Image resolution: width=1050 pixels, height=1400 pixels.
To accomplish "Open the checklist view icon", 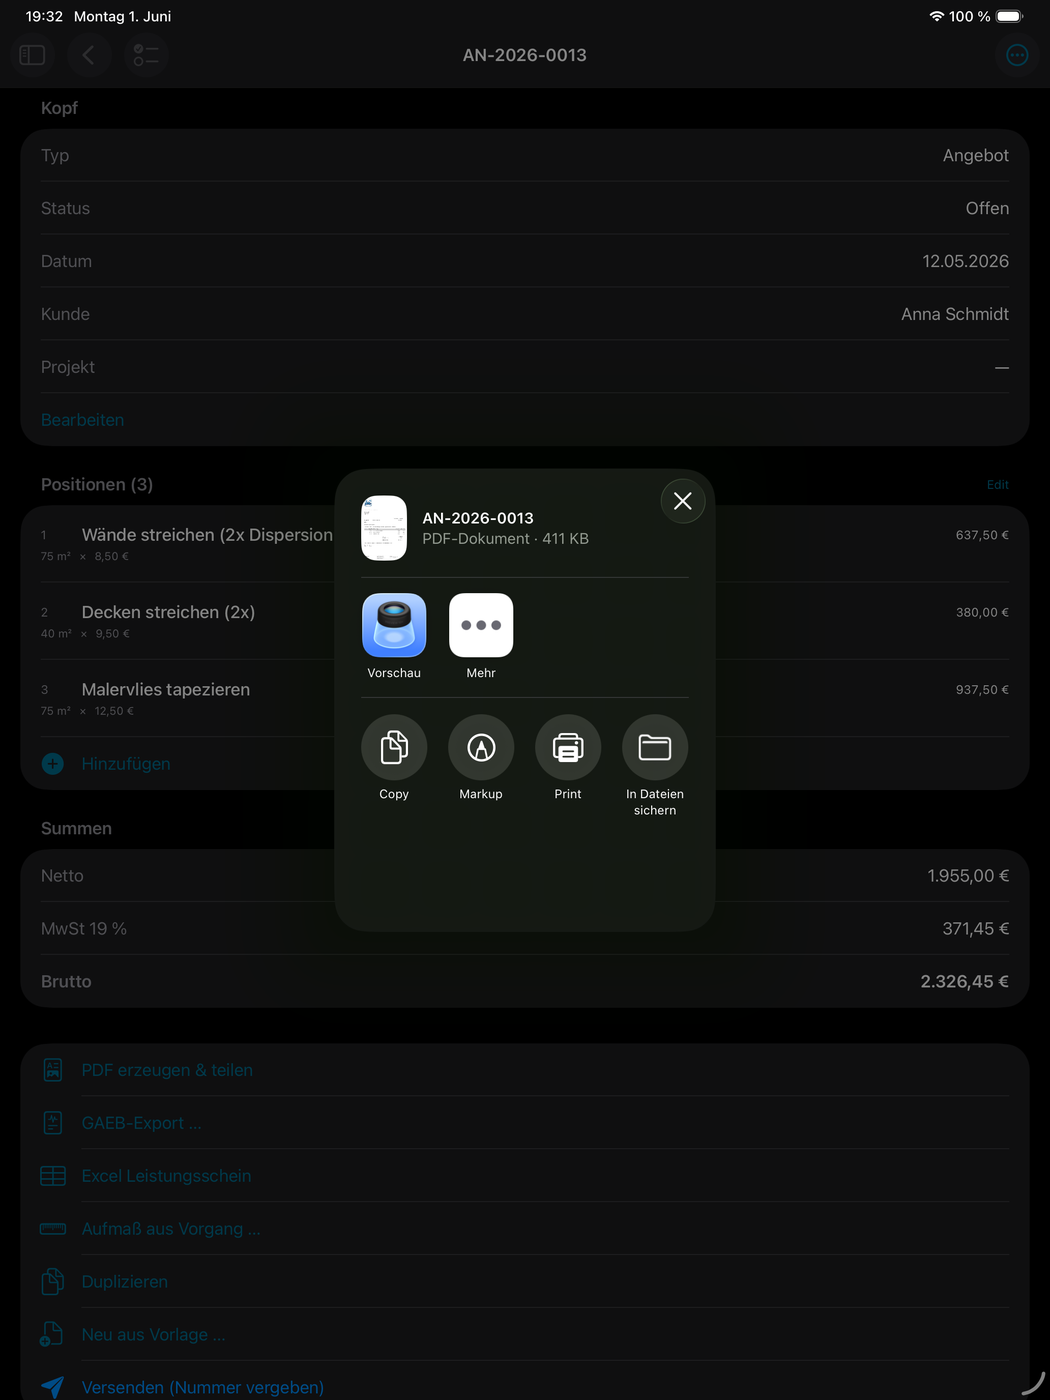I will click(146, 55).
